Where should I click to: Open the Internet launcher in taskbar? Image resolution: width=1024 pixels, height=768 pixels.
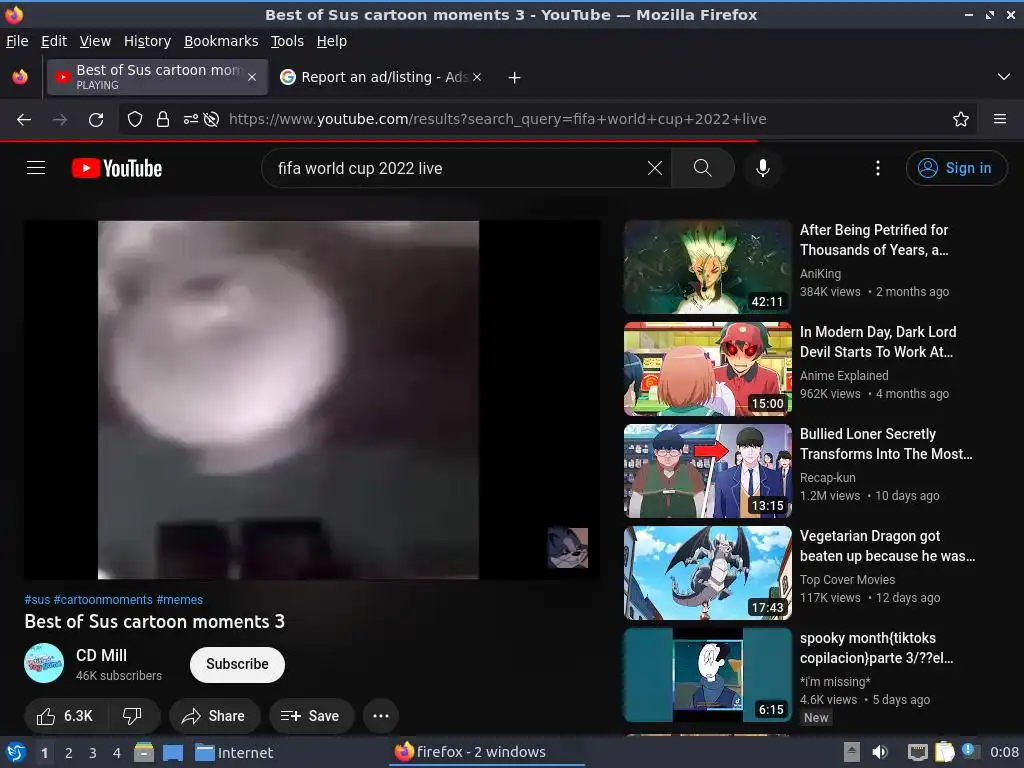click(x=234, y=752)
